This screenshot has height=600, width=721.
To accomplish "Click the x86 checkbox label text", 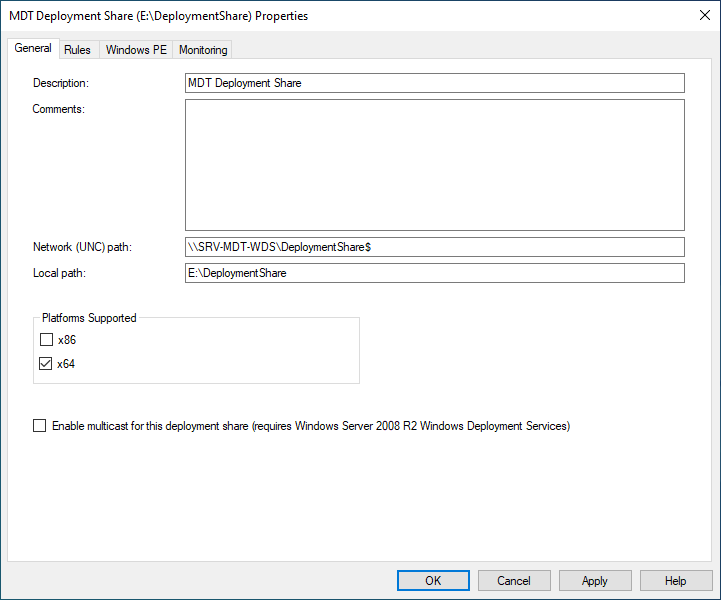I will pos(67,340).
